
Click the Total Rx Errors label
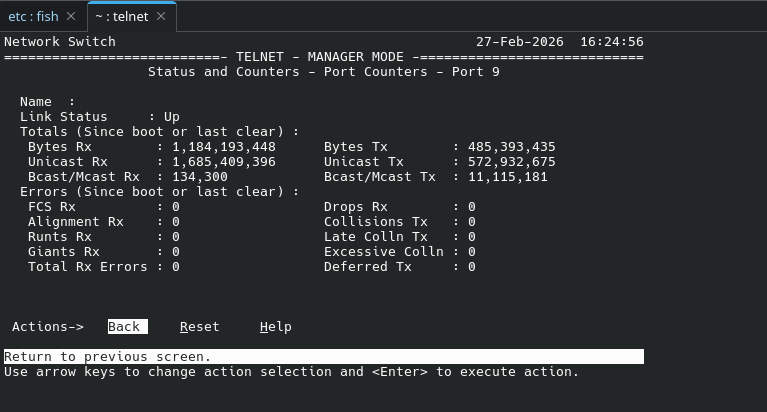tap(88, 267)
